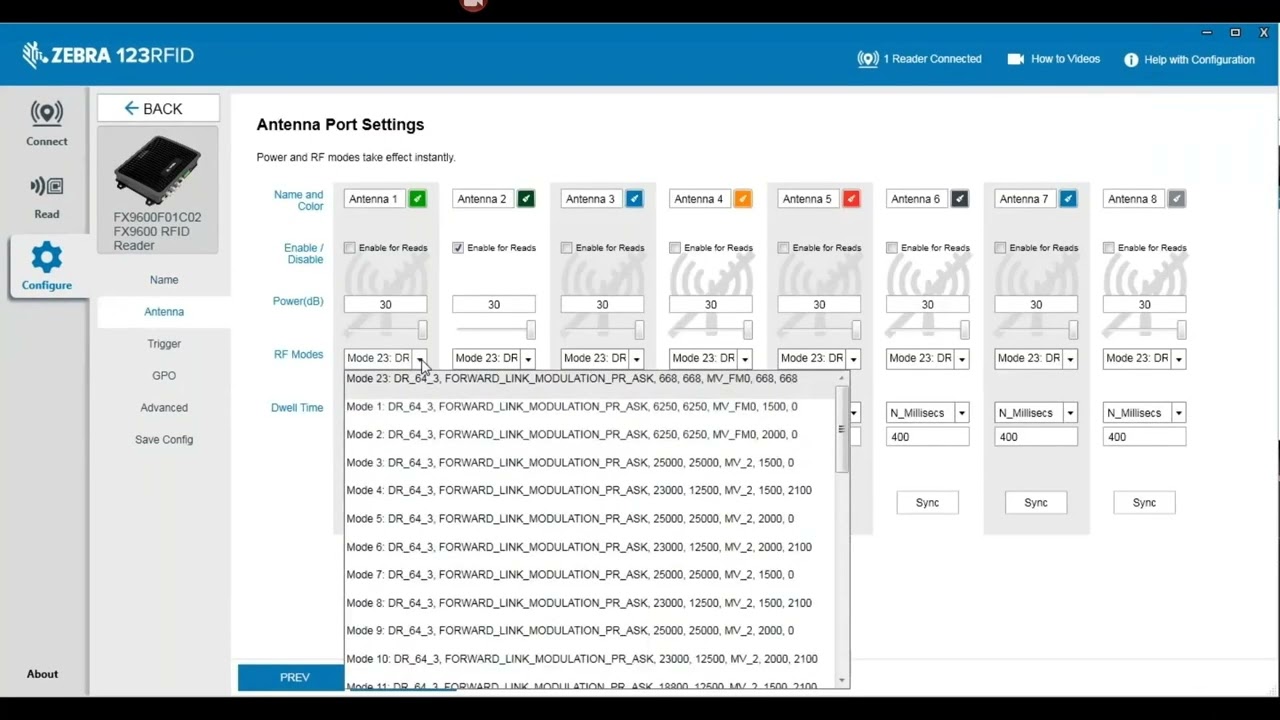Pick the dark green swatch for Antenna 2

coord(526,199)
